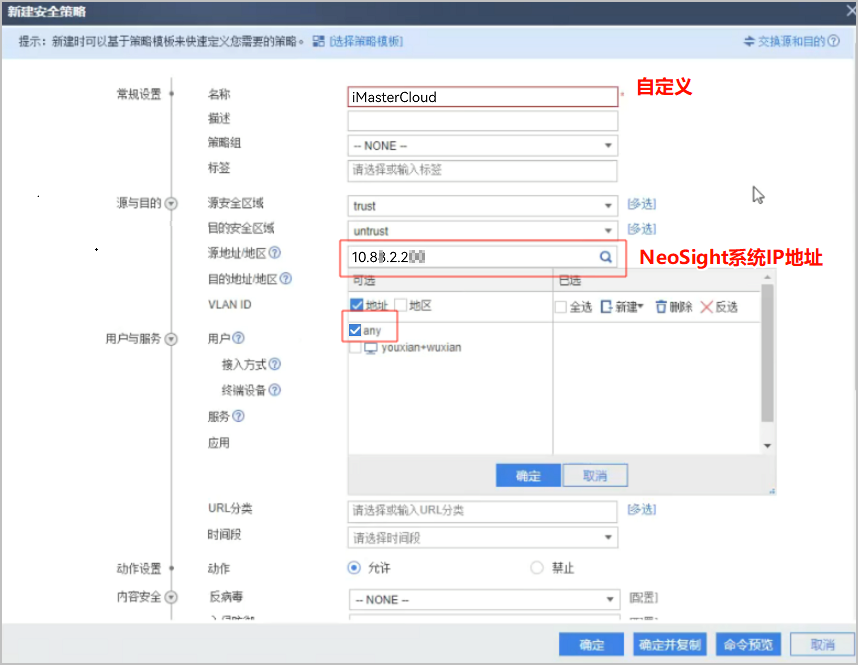This screenshot has height=665, width=858.
Task: Click the OK and copy (确定并复制) button
Action: tap(670, 645)
